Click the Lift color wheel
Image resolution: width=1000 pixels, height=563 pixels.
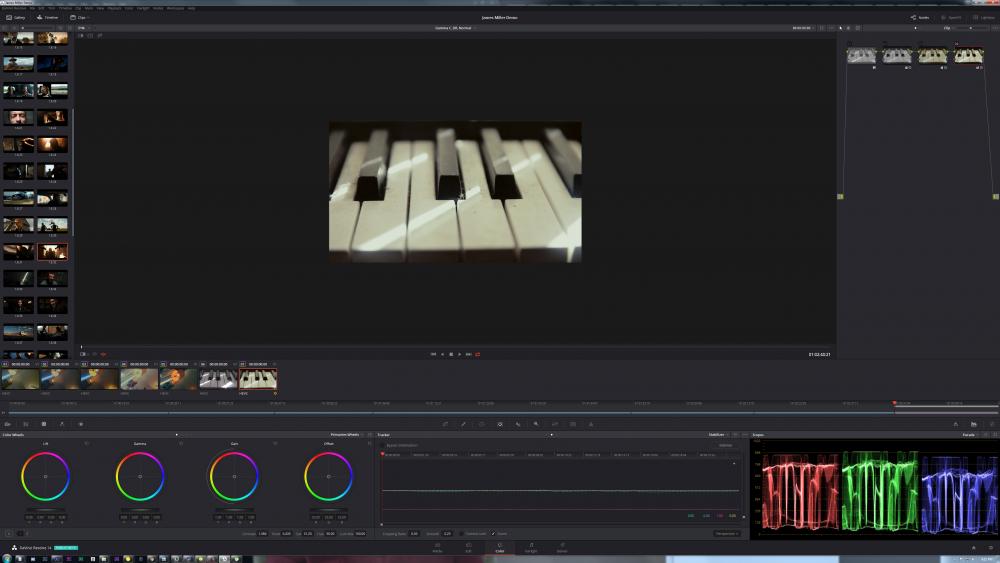[45, 476]
